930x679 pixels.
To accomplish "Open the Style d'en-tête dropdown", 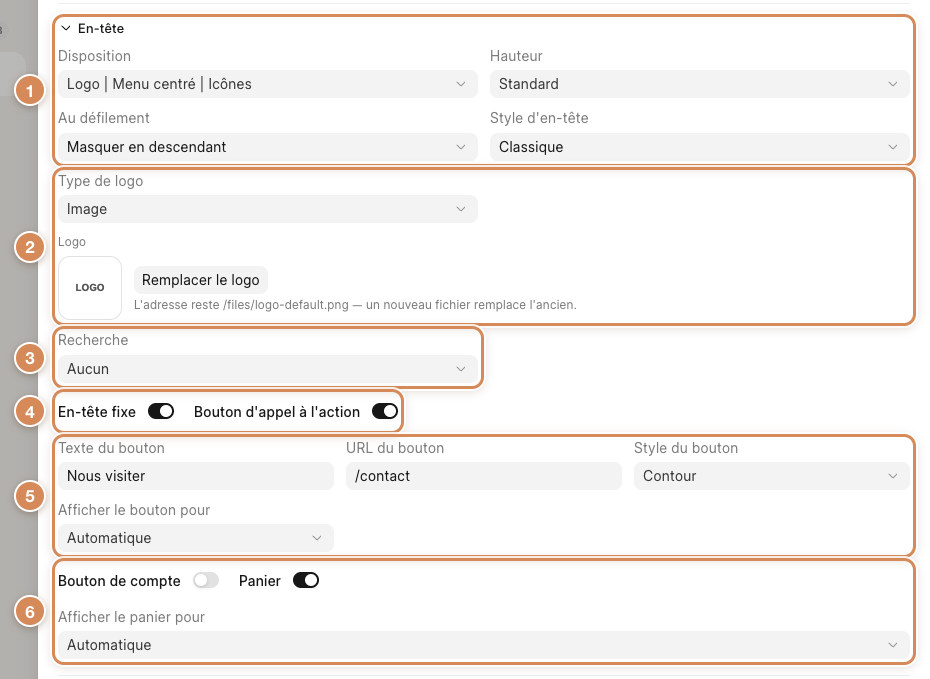I will click(x=699, y=147).
